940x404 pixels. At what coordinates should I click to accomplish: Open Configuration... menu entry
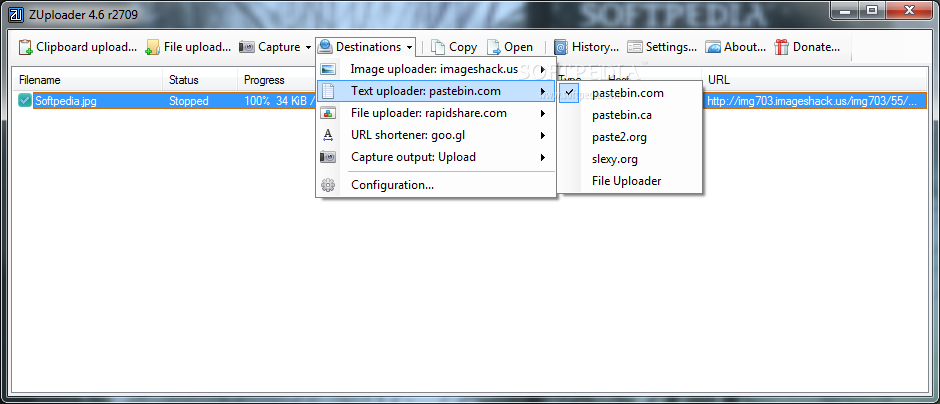tap(436, 185)
